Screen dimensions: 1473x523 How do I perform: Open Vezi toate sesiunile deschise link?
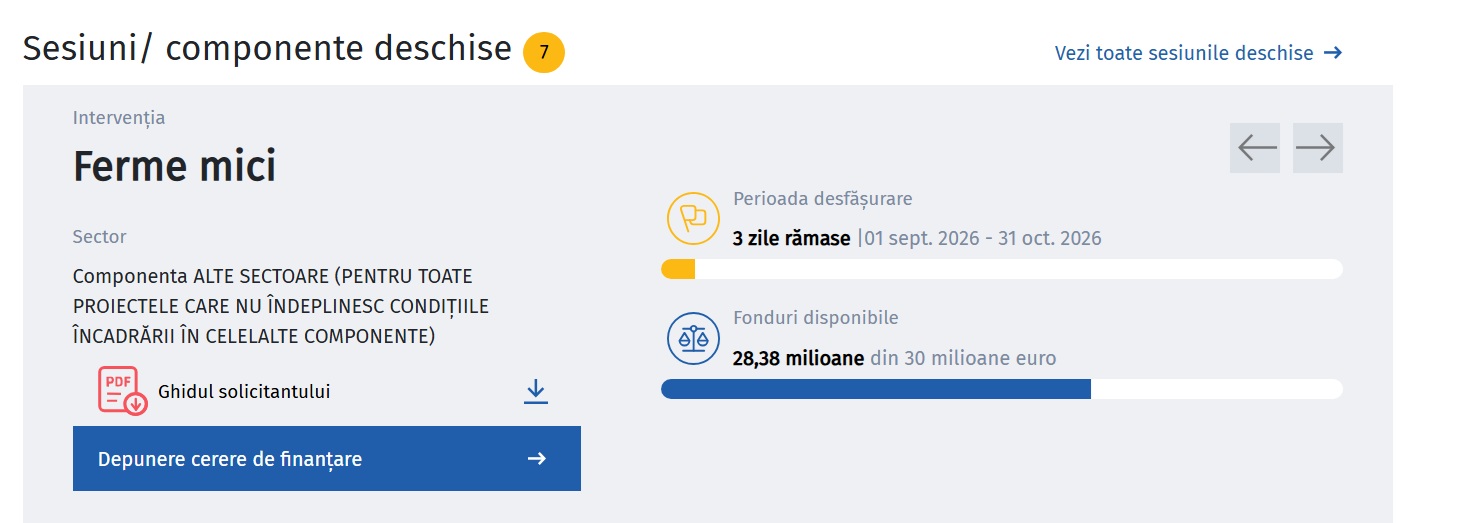[1198, 53]
